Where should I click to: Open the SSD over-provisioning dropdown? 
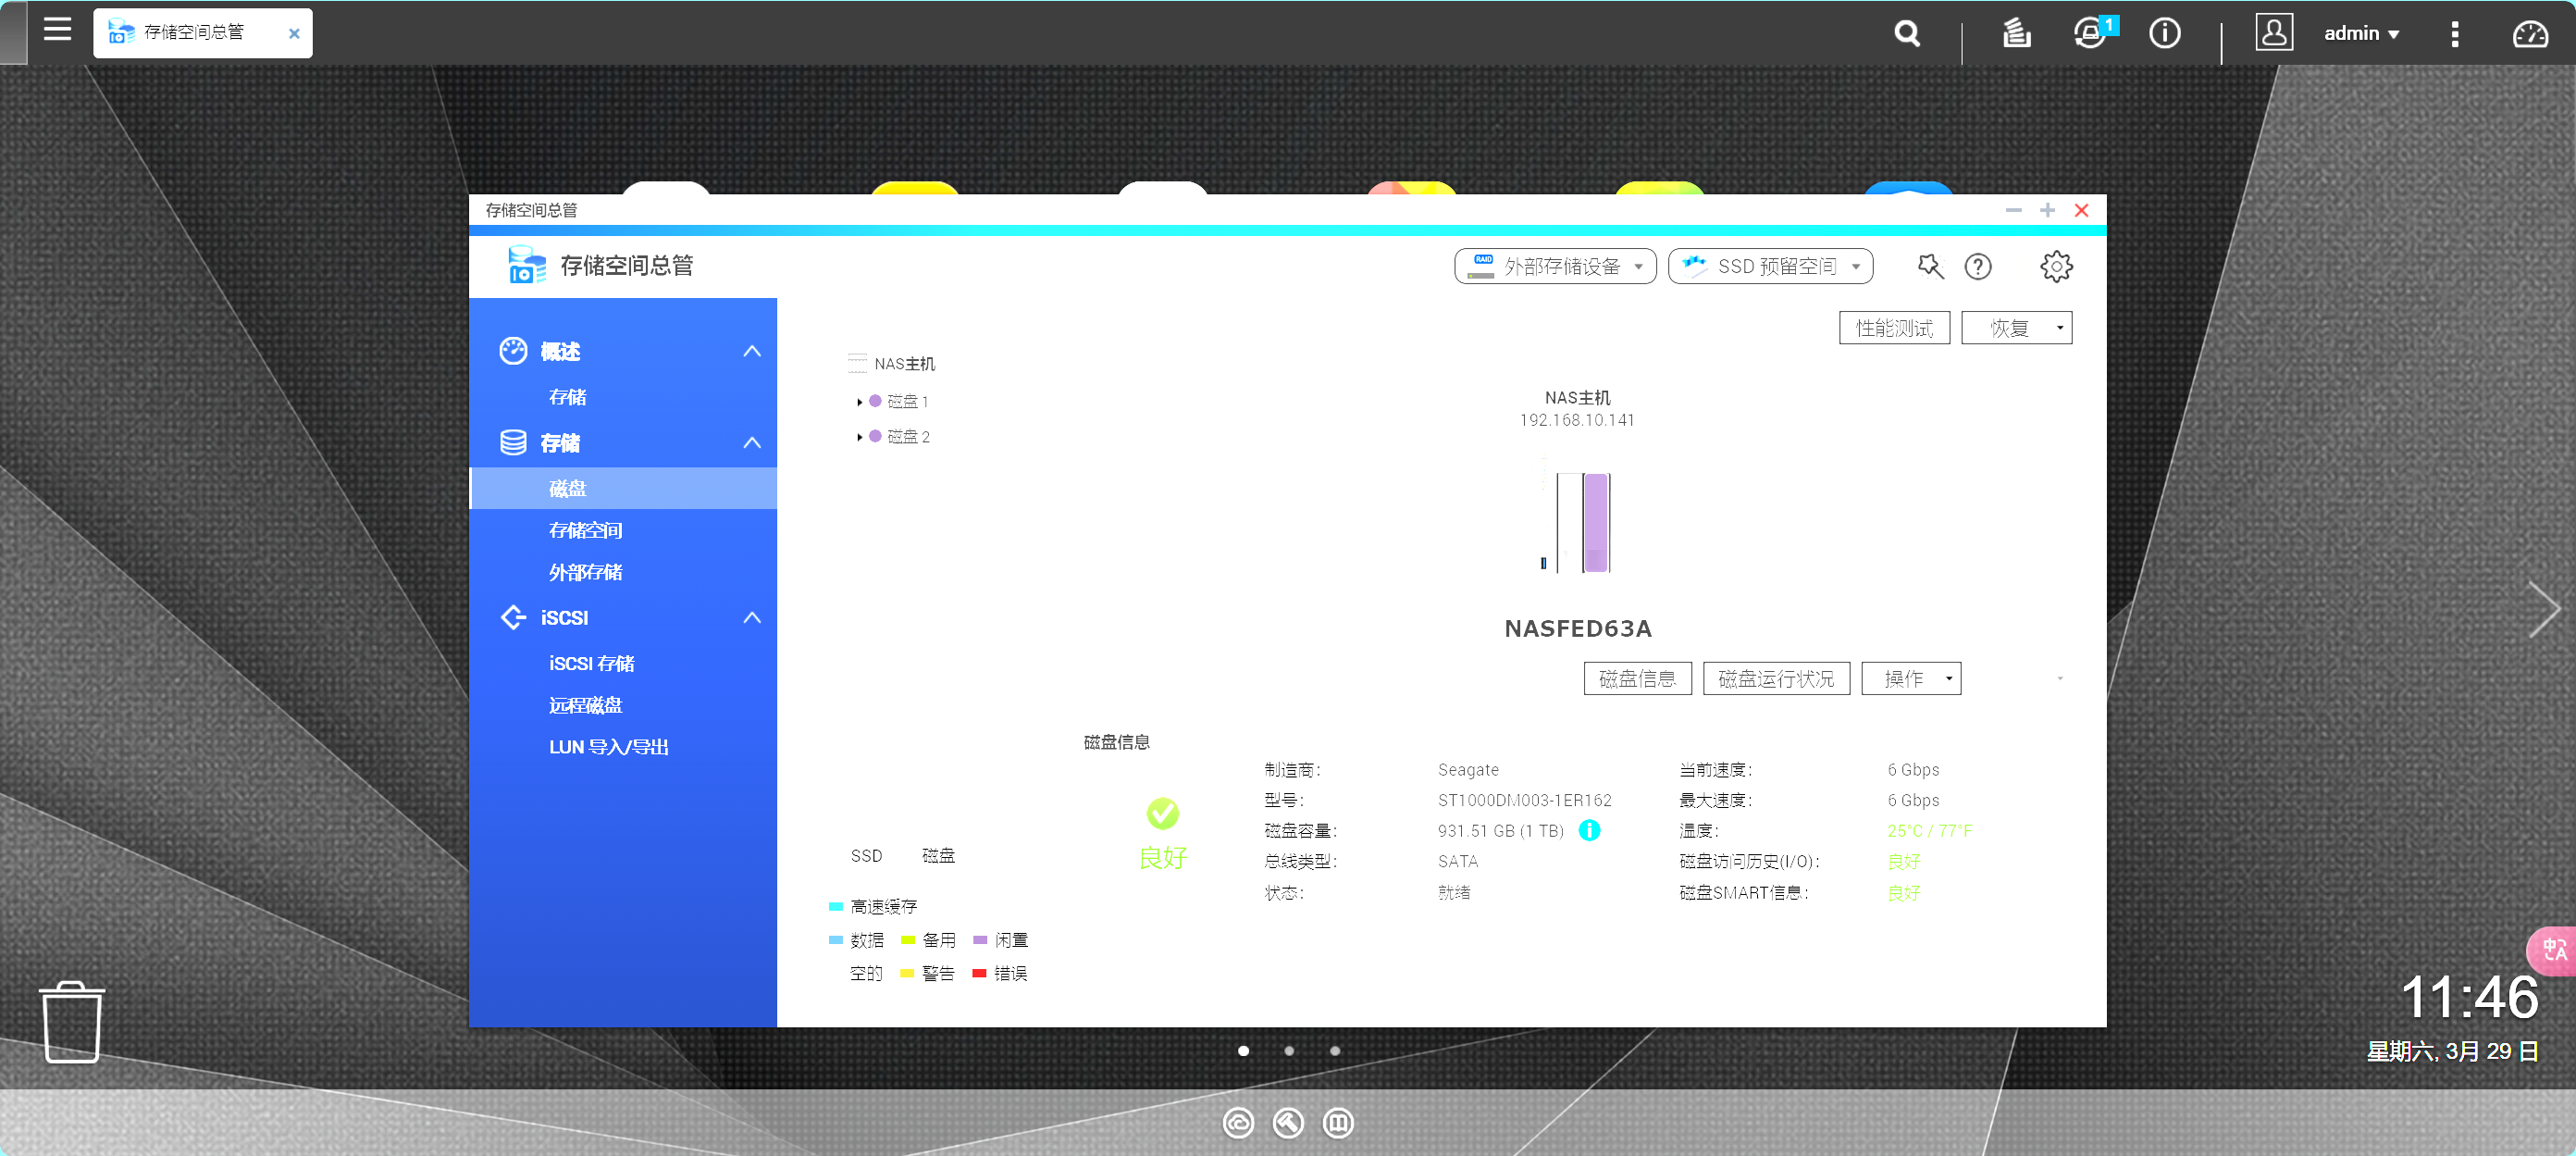tap(1769, 266)
